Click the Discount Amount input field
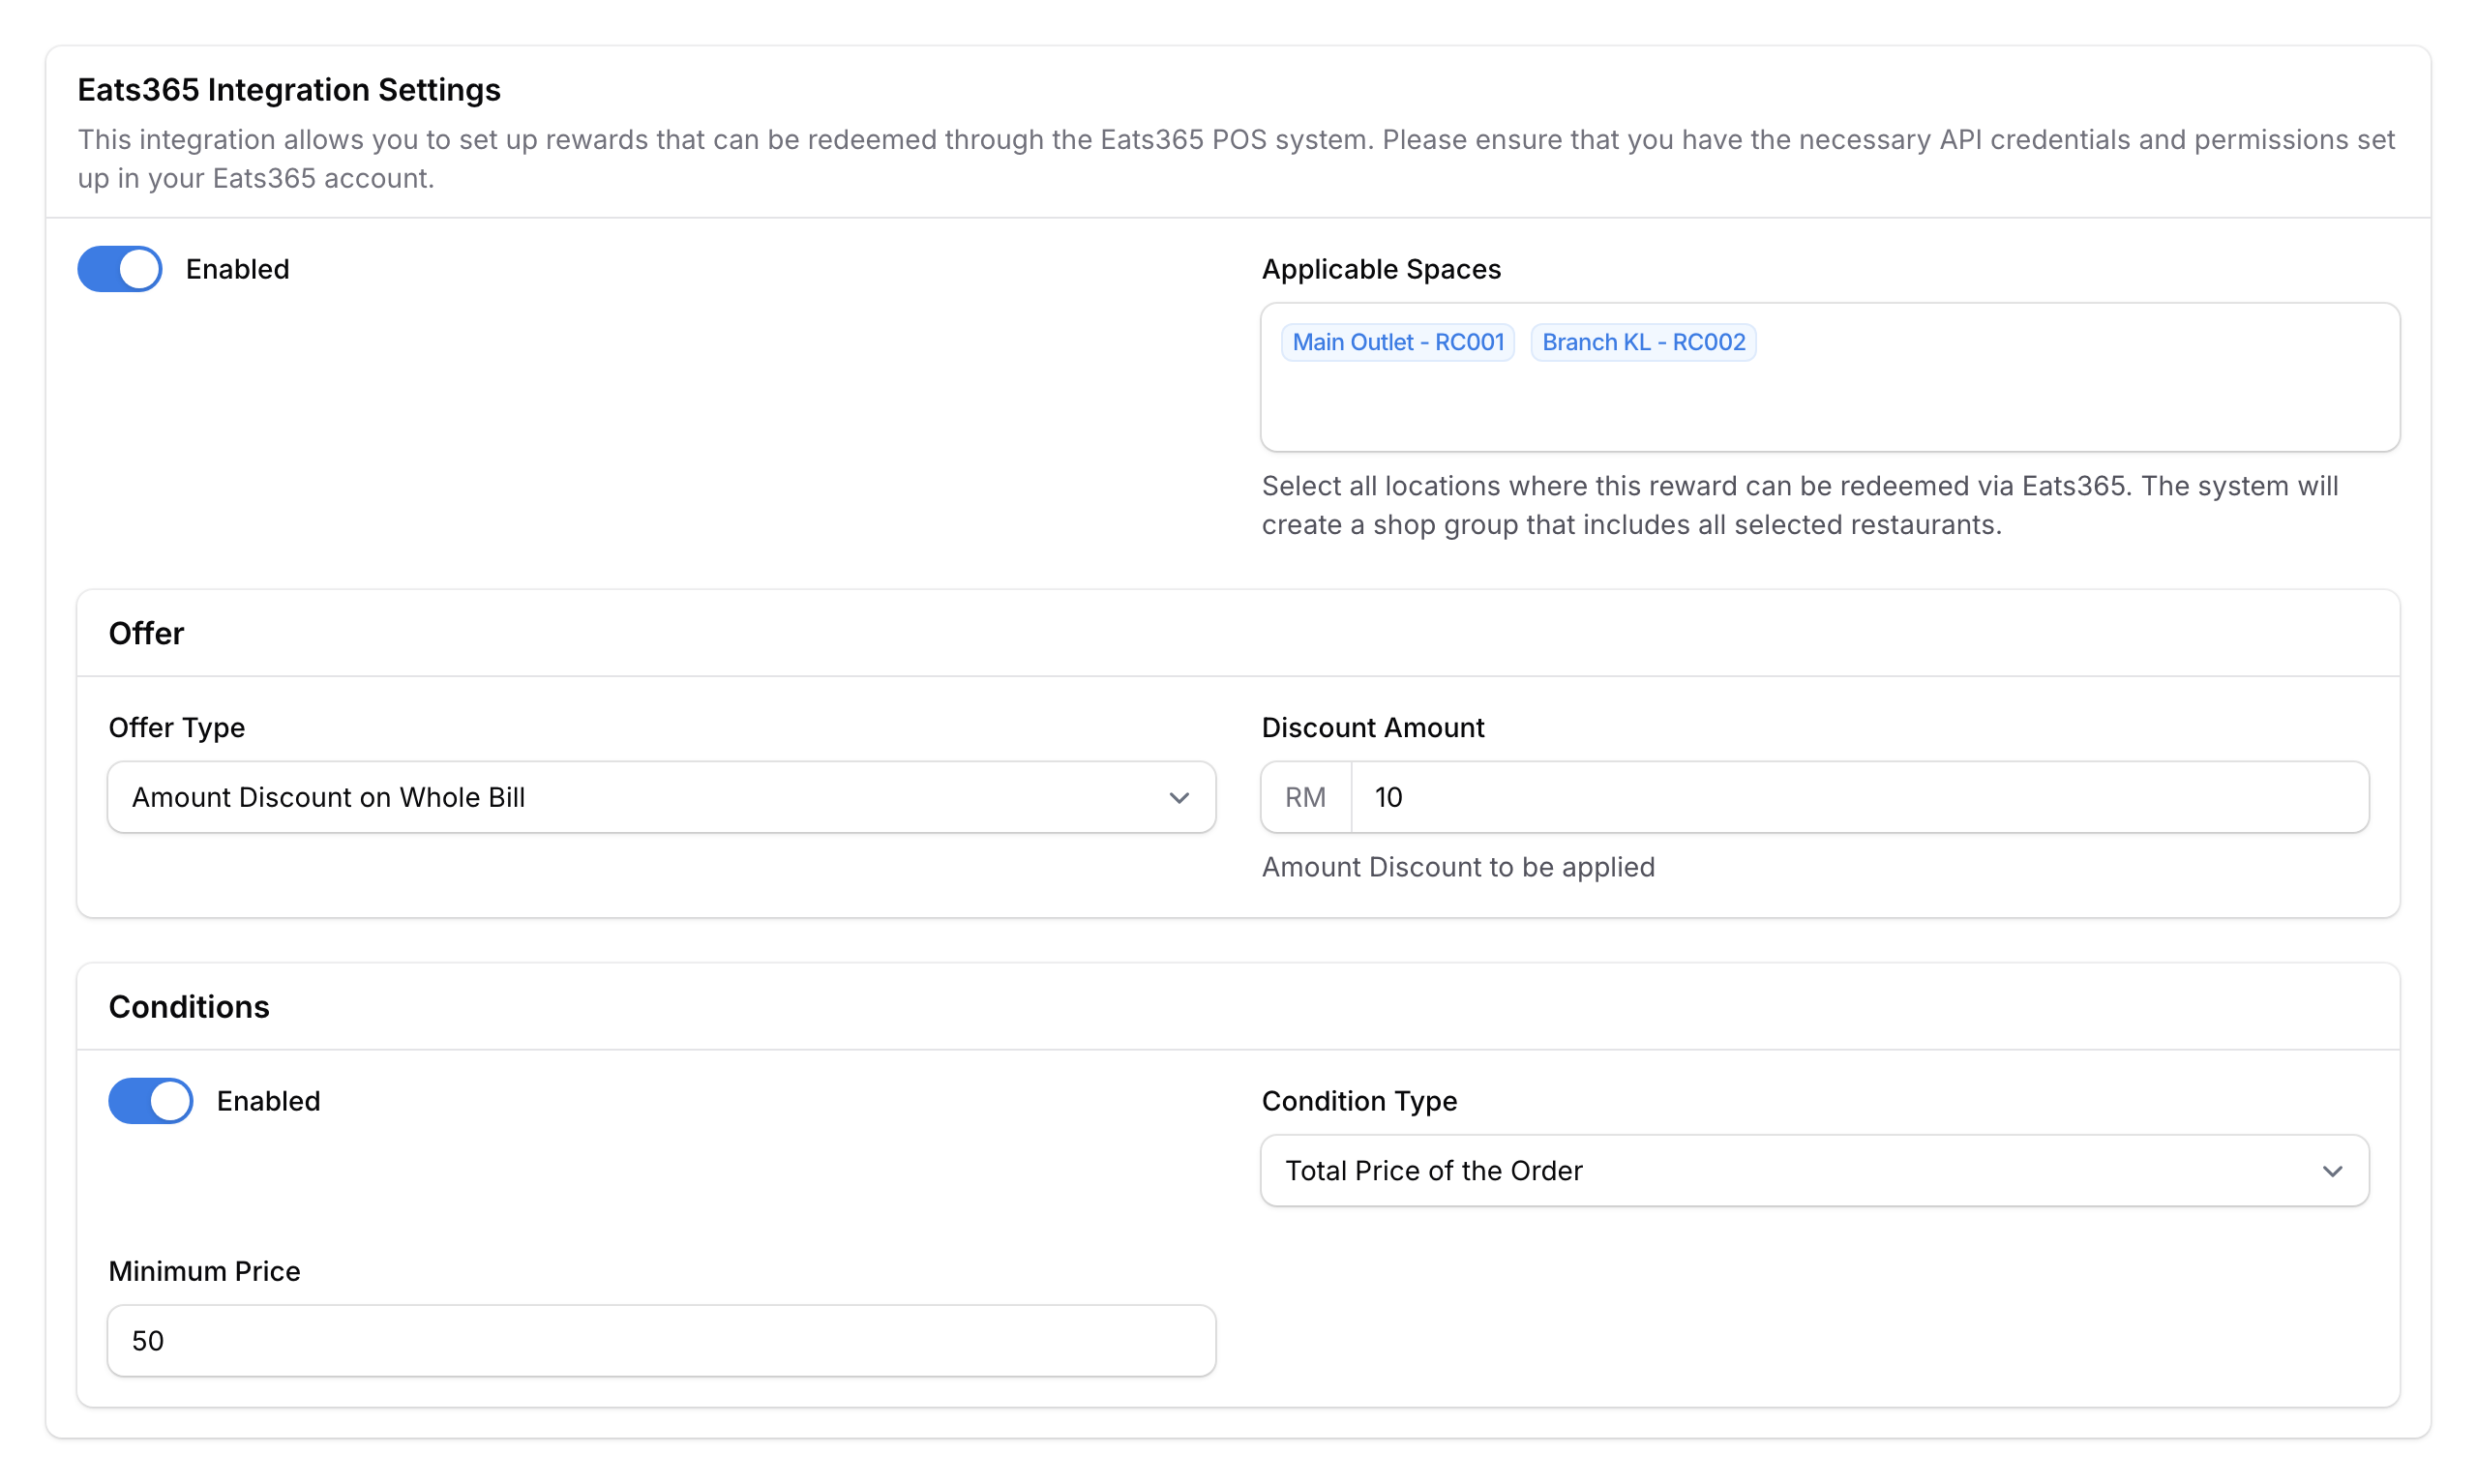Viewport: 2477px width, 1484px height. point(1859,797)
